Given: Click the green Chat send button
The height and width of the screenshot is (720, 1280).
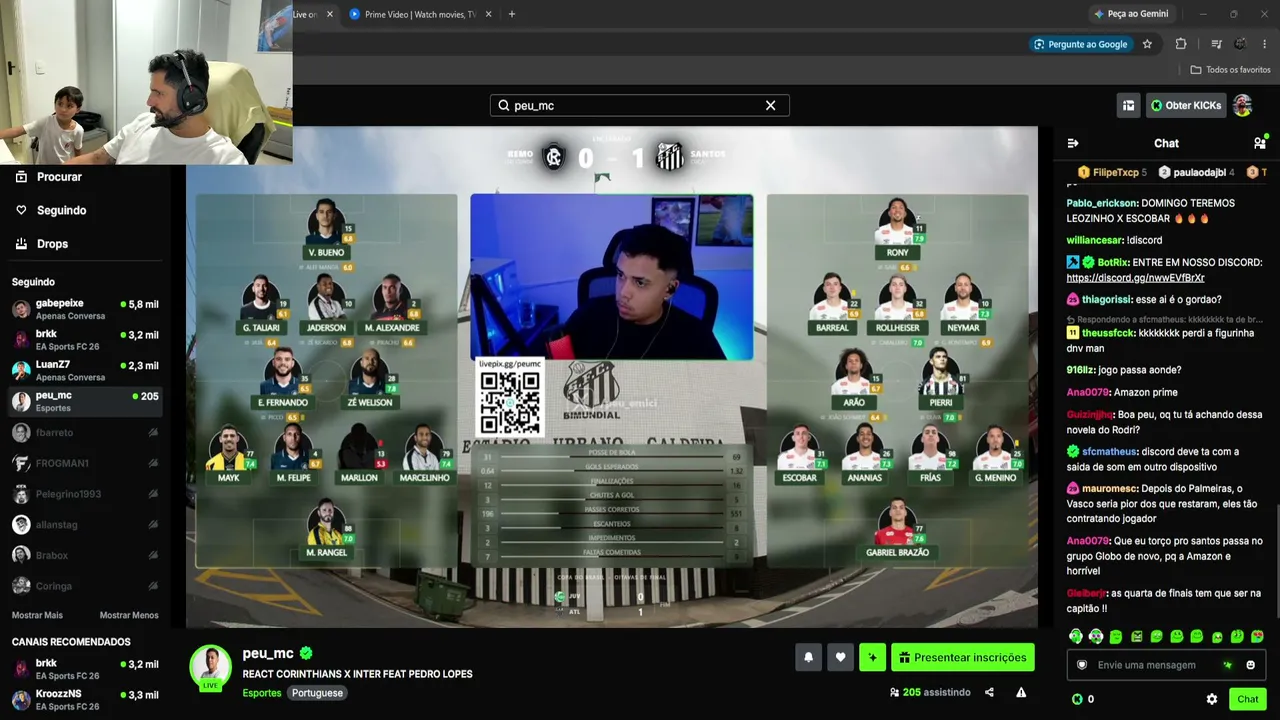Looking at the screenshot, I should point(1247,699).
